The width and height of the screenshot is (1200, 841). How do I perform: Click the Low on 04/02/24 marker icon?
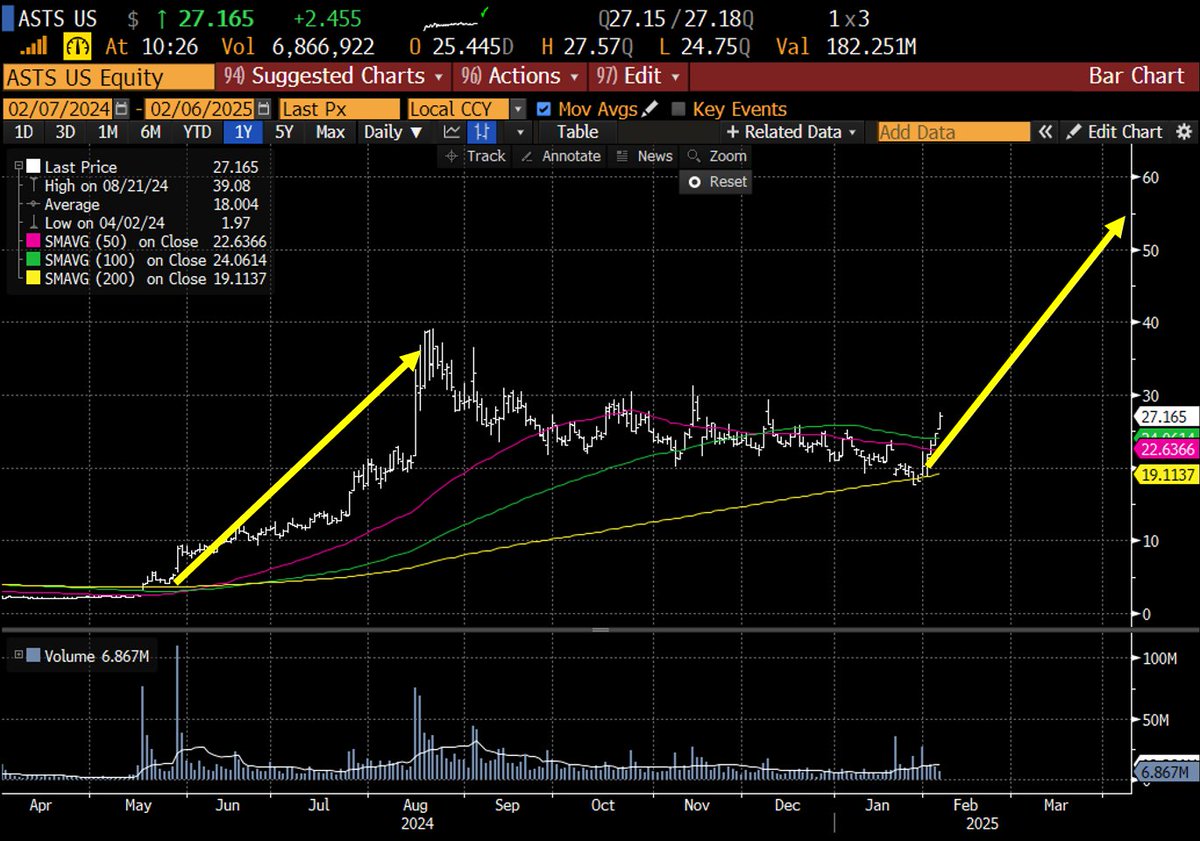34,222
